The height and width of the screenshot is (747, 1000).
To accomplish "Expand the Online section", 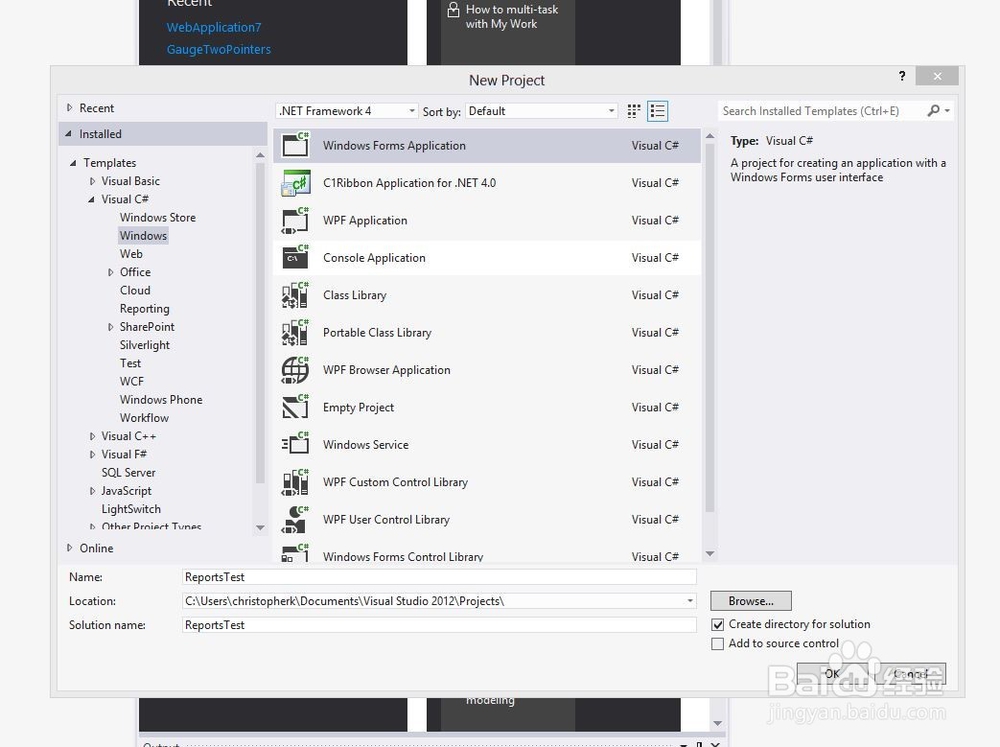I will click(x=70, y=548).
